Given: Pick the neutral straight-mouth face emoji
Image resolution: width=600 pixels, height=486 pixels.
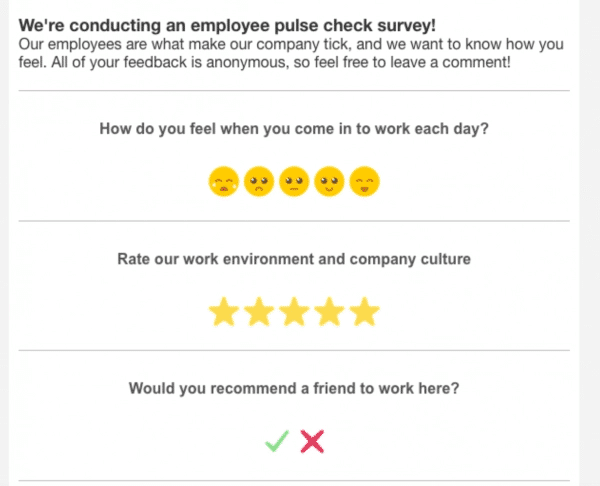Looking at the screenshot, I should tap(294, 181).
